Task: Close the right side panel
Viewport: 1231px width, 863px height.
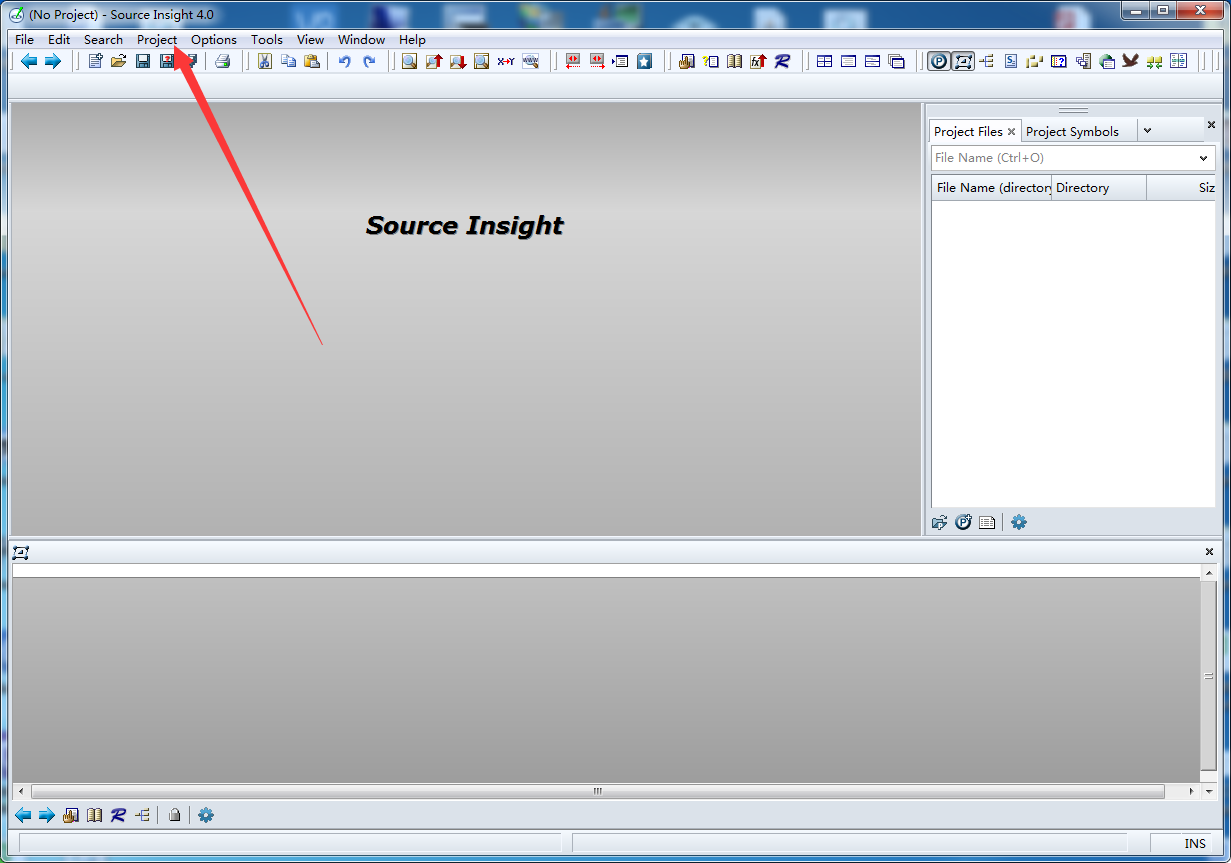Action: [x=1211, y=125]
